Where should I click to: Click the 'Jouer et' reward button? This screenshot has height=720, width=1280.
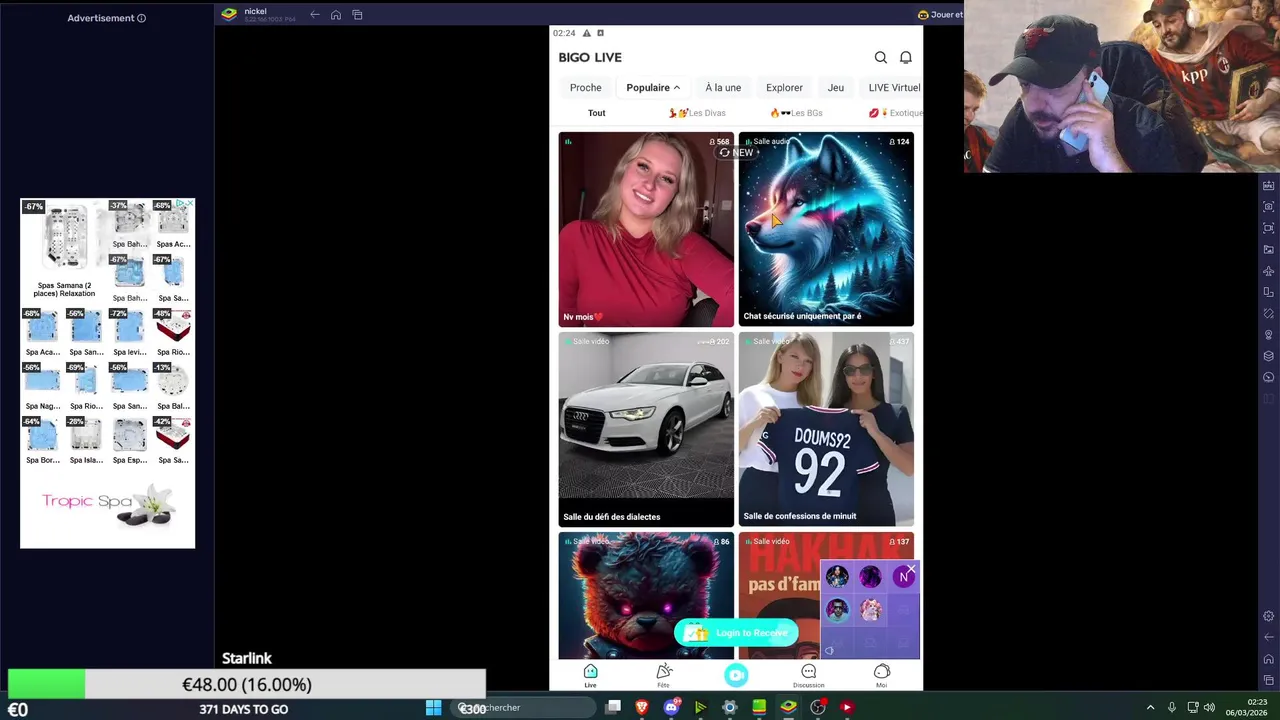[940, 15]
